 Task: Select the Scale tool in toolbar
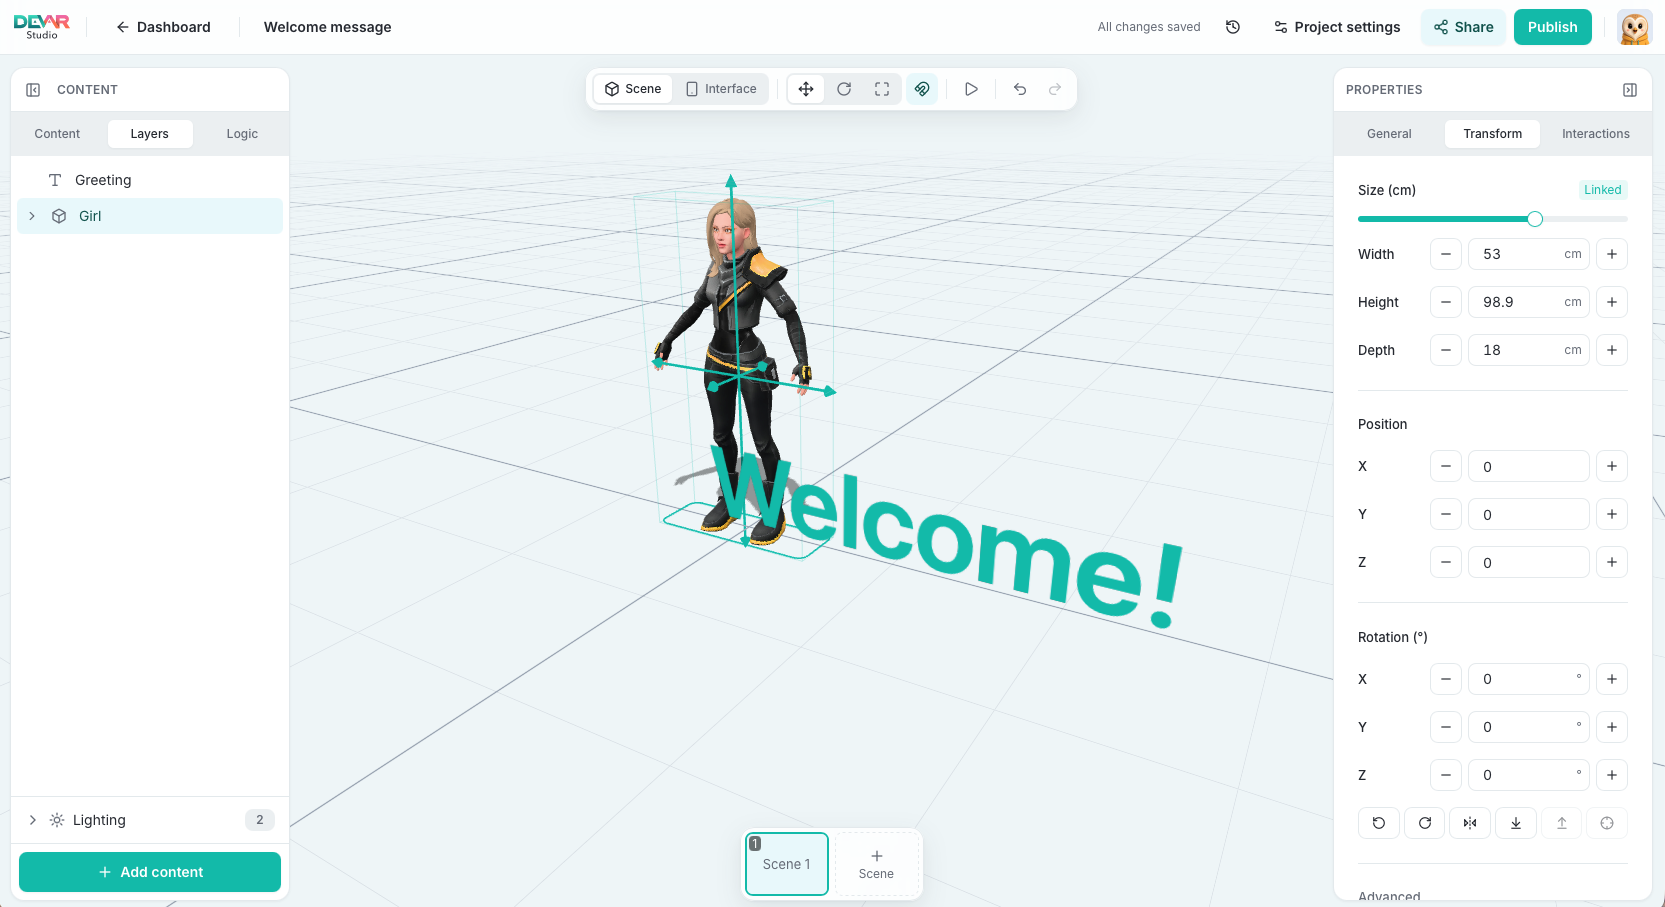[x=882, y=89]
